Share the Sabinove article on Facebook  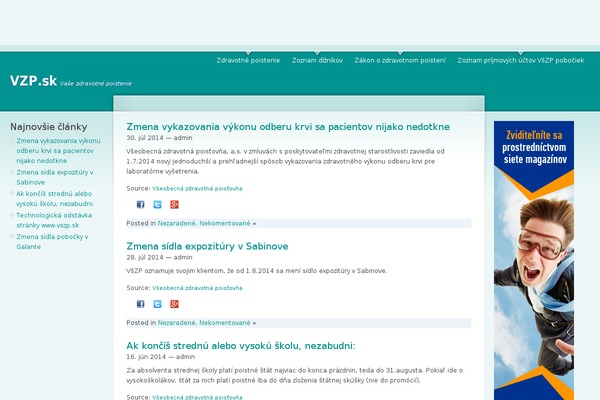click(x=140, y=304)
